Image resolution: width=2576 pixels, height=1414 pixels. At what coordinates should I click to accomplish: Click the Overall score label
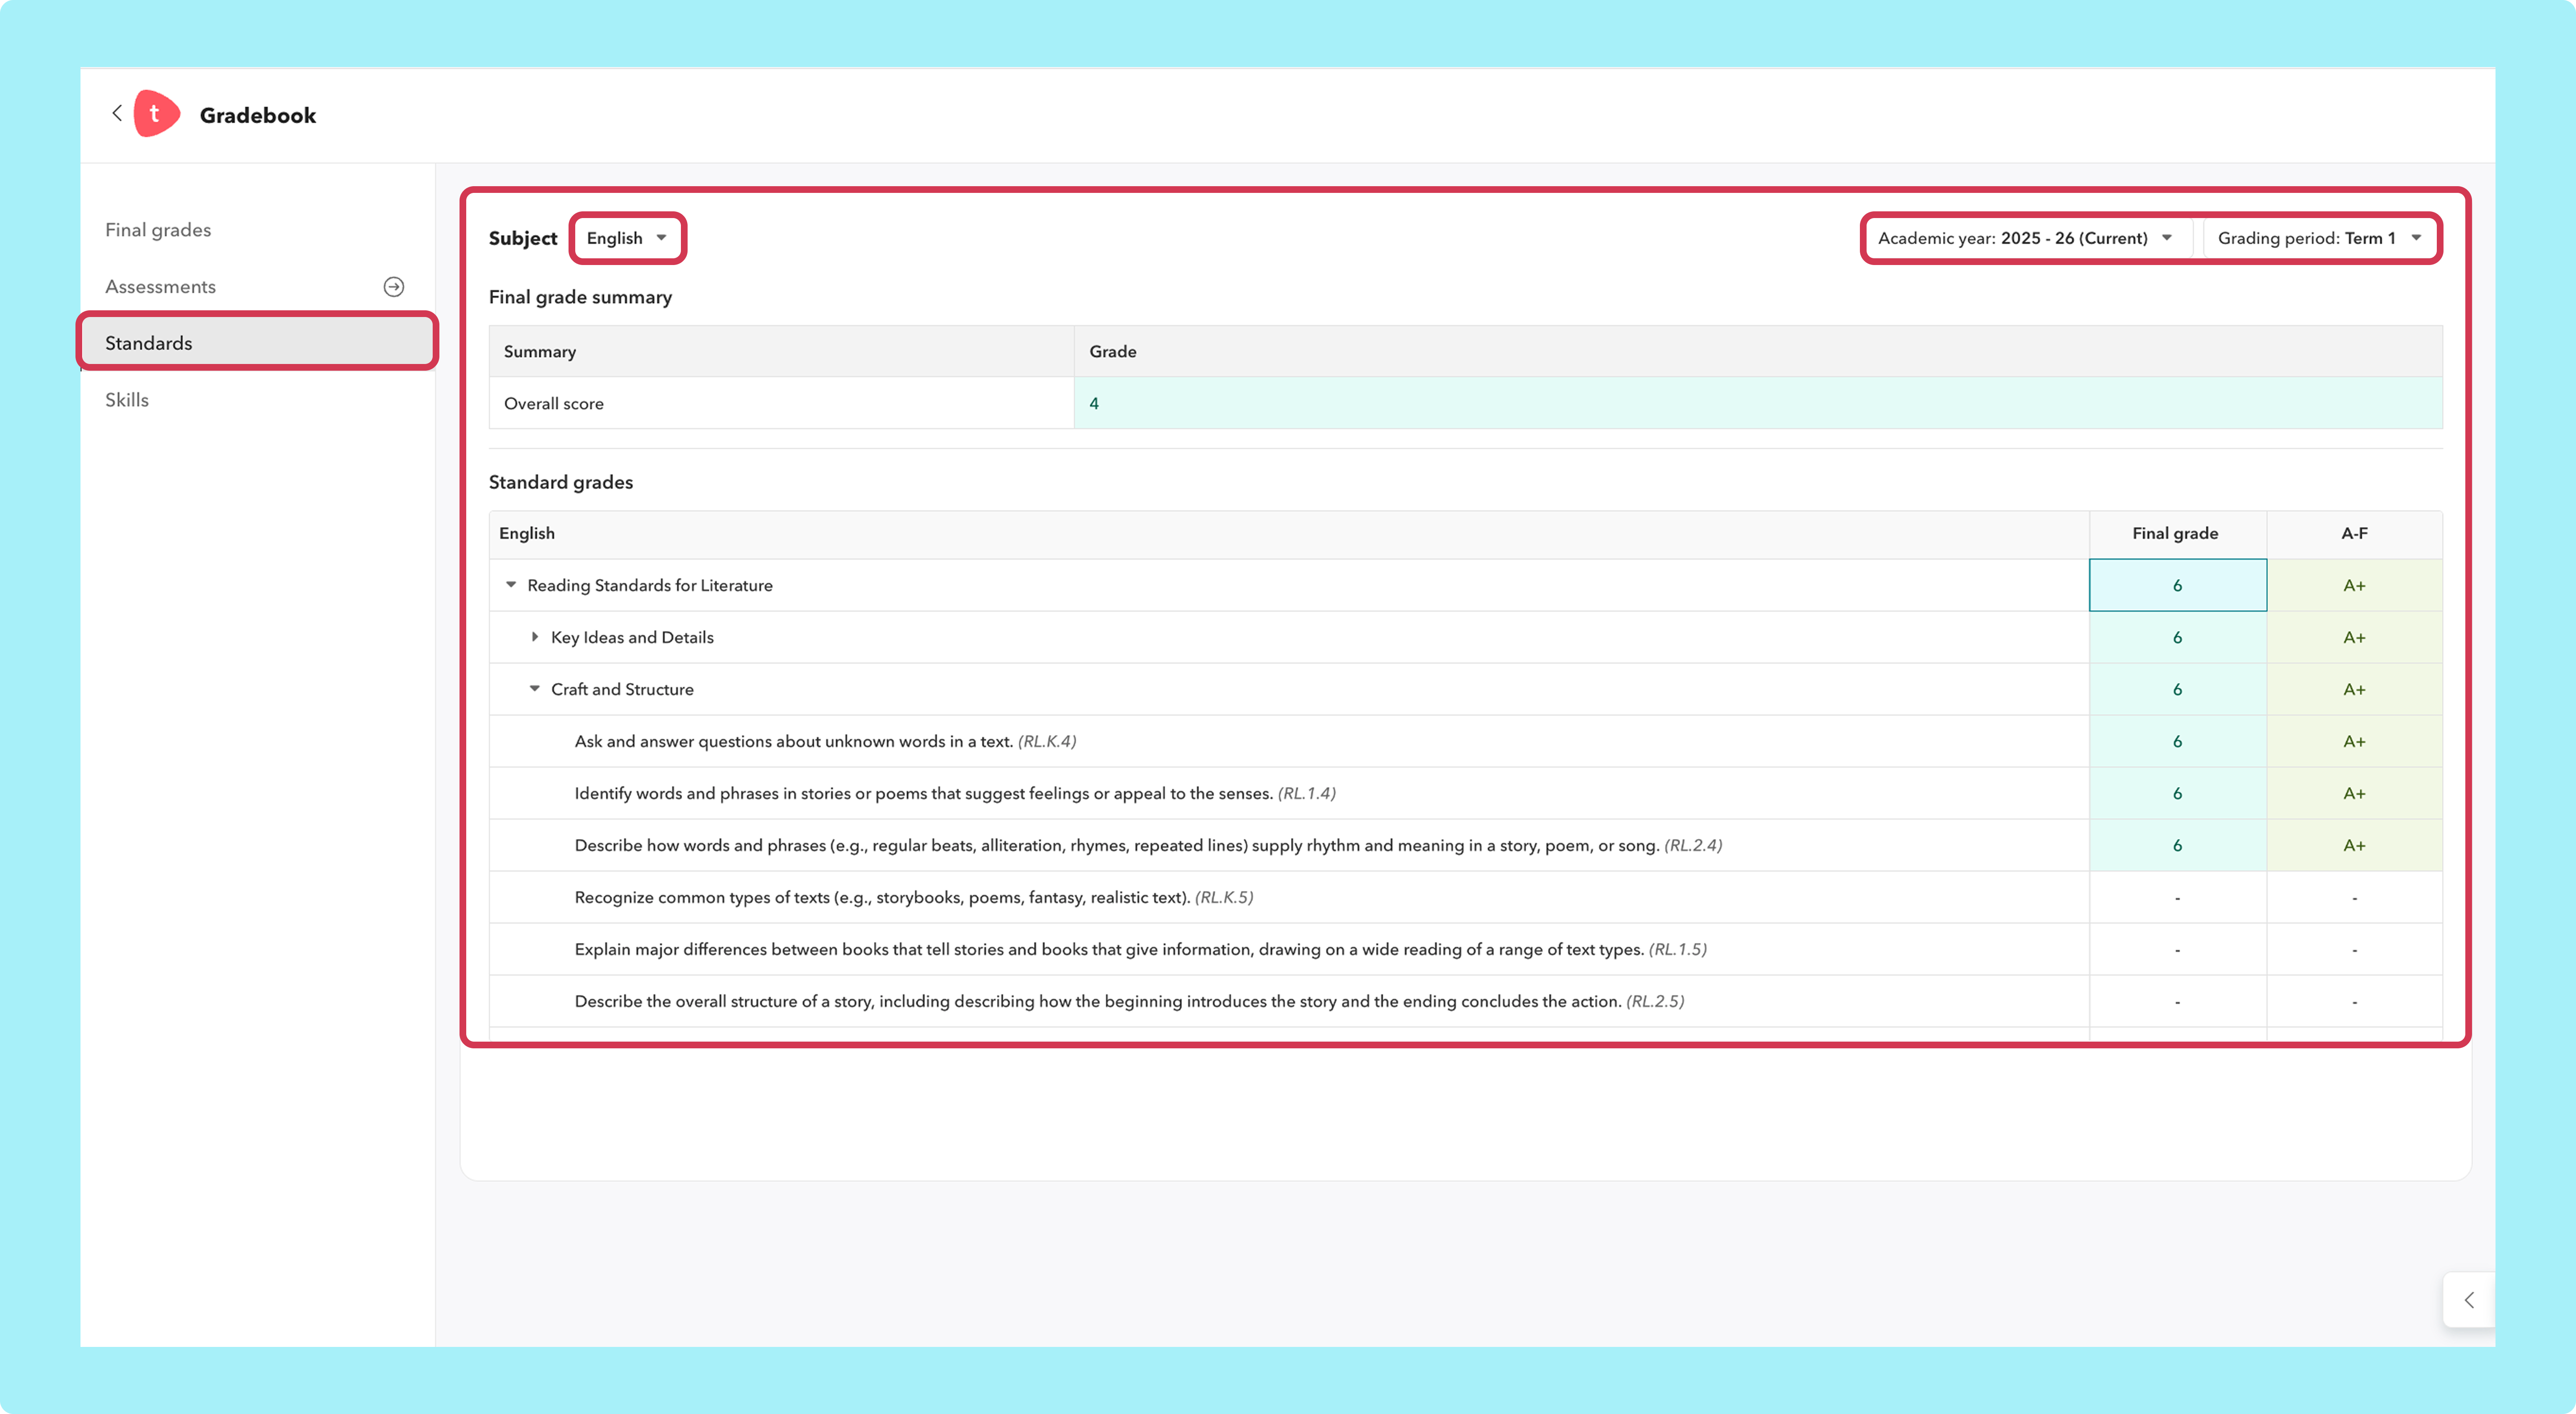pyautogui.click(x=554, y=403)
